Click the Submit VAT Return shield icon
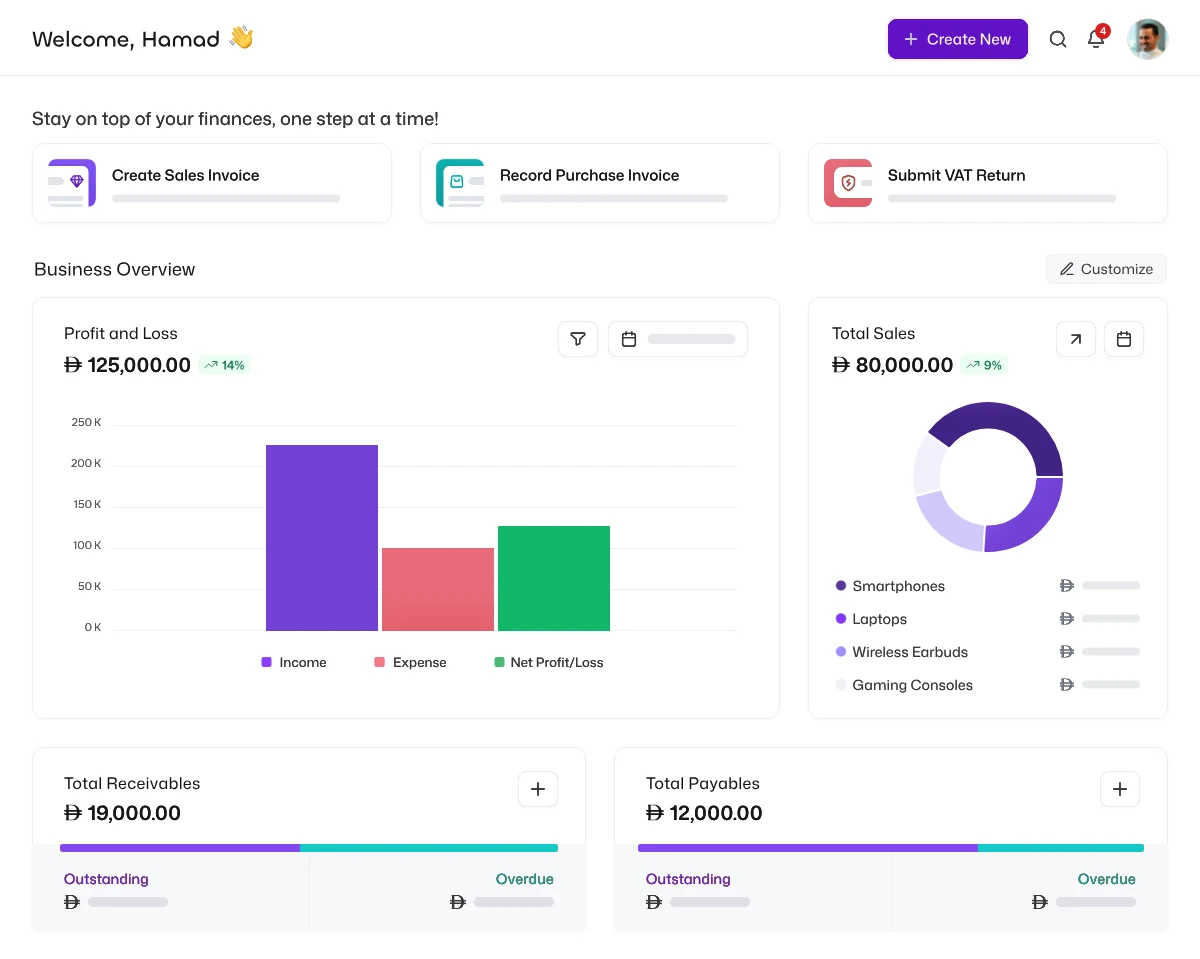 pyautogui.click(x=848, y=183)
